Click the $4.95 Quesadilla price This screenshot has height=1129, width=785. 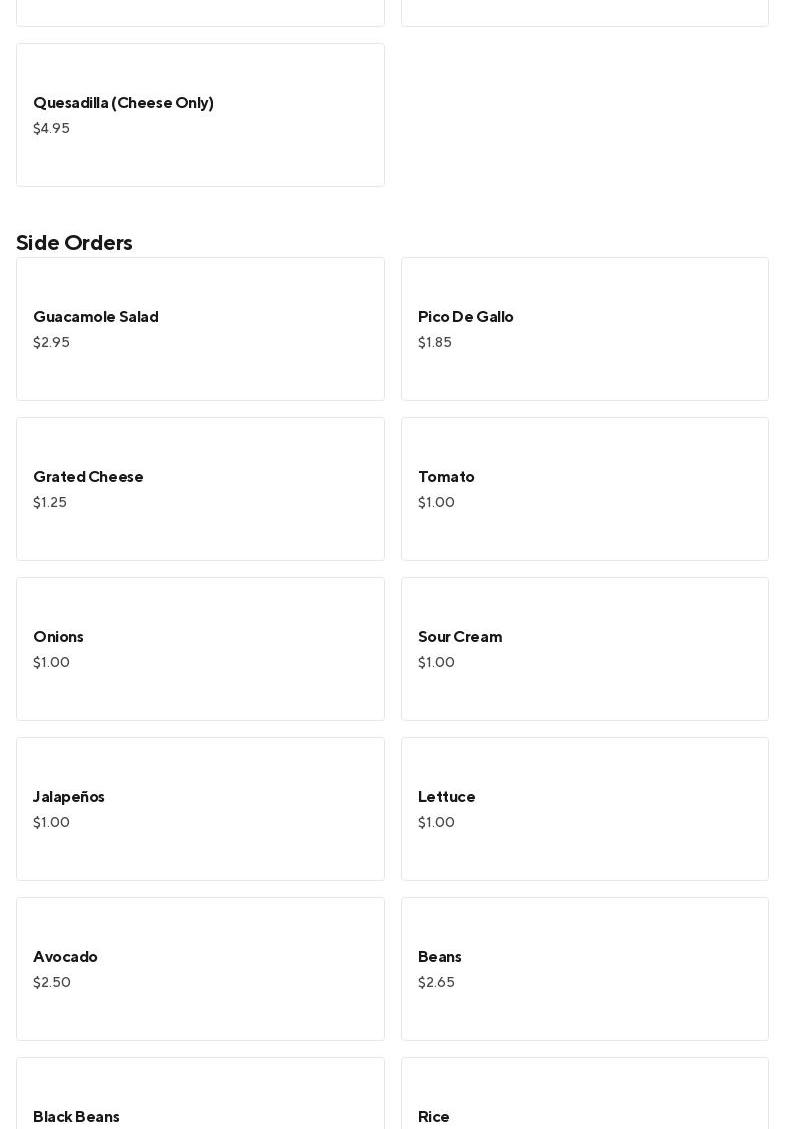[x=51, y=129]
